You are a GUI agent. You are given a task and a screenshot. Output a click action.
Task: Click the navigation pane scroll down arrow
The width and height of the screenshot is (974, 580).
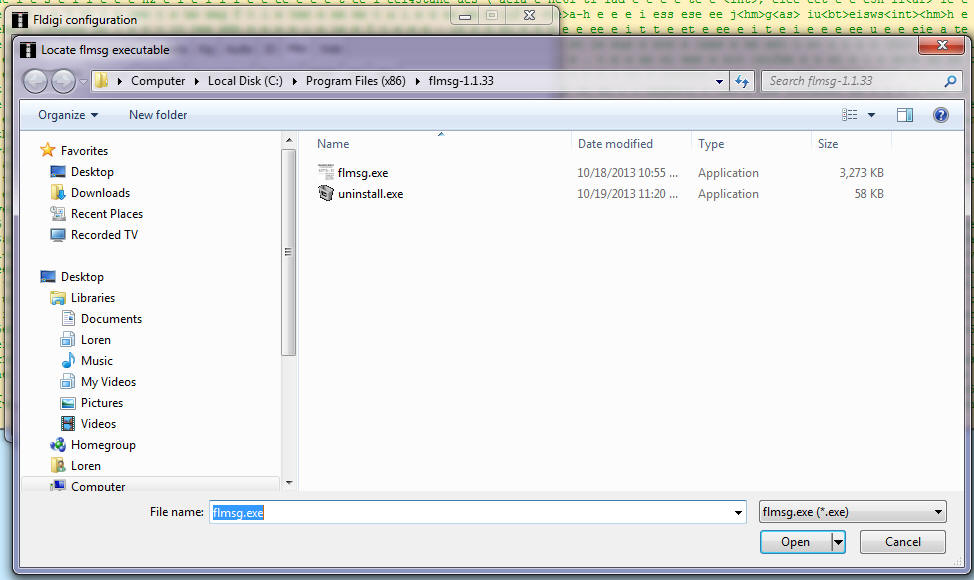coord(289,483)
